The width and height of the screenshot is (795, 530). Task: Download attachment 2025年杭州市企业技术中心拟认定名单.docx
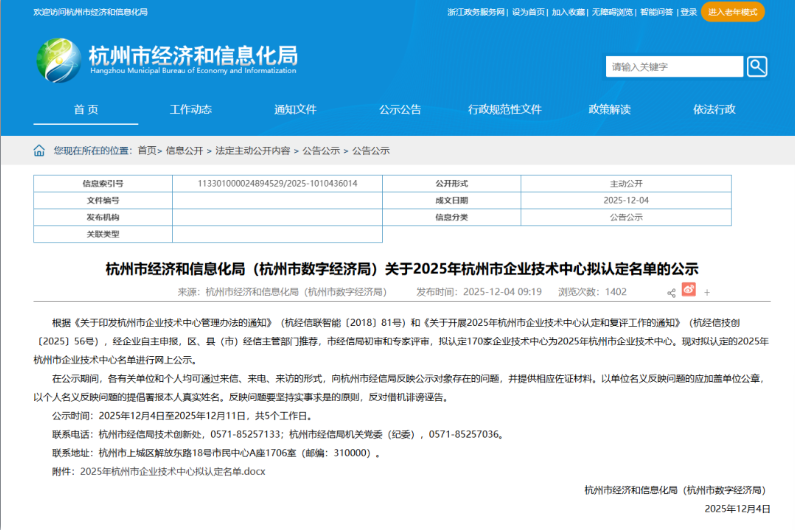click(x=172, y=470)
